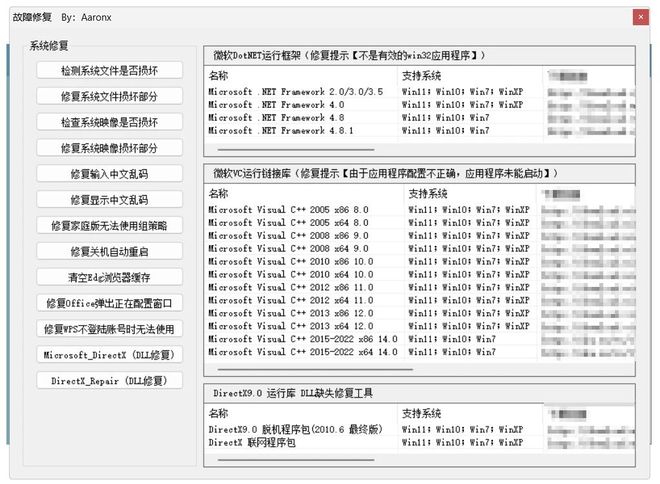Click 名称 column header in DirectX list
Screen dimensions: 660x484
pyautogui.click(x=301, y=413)
